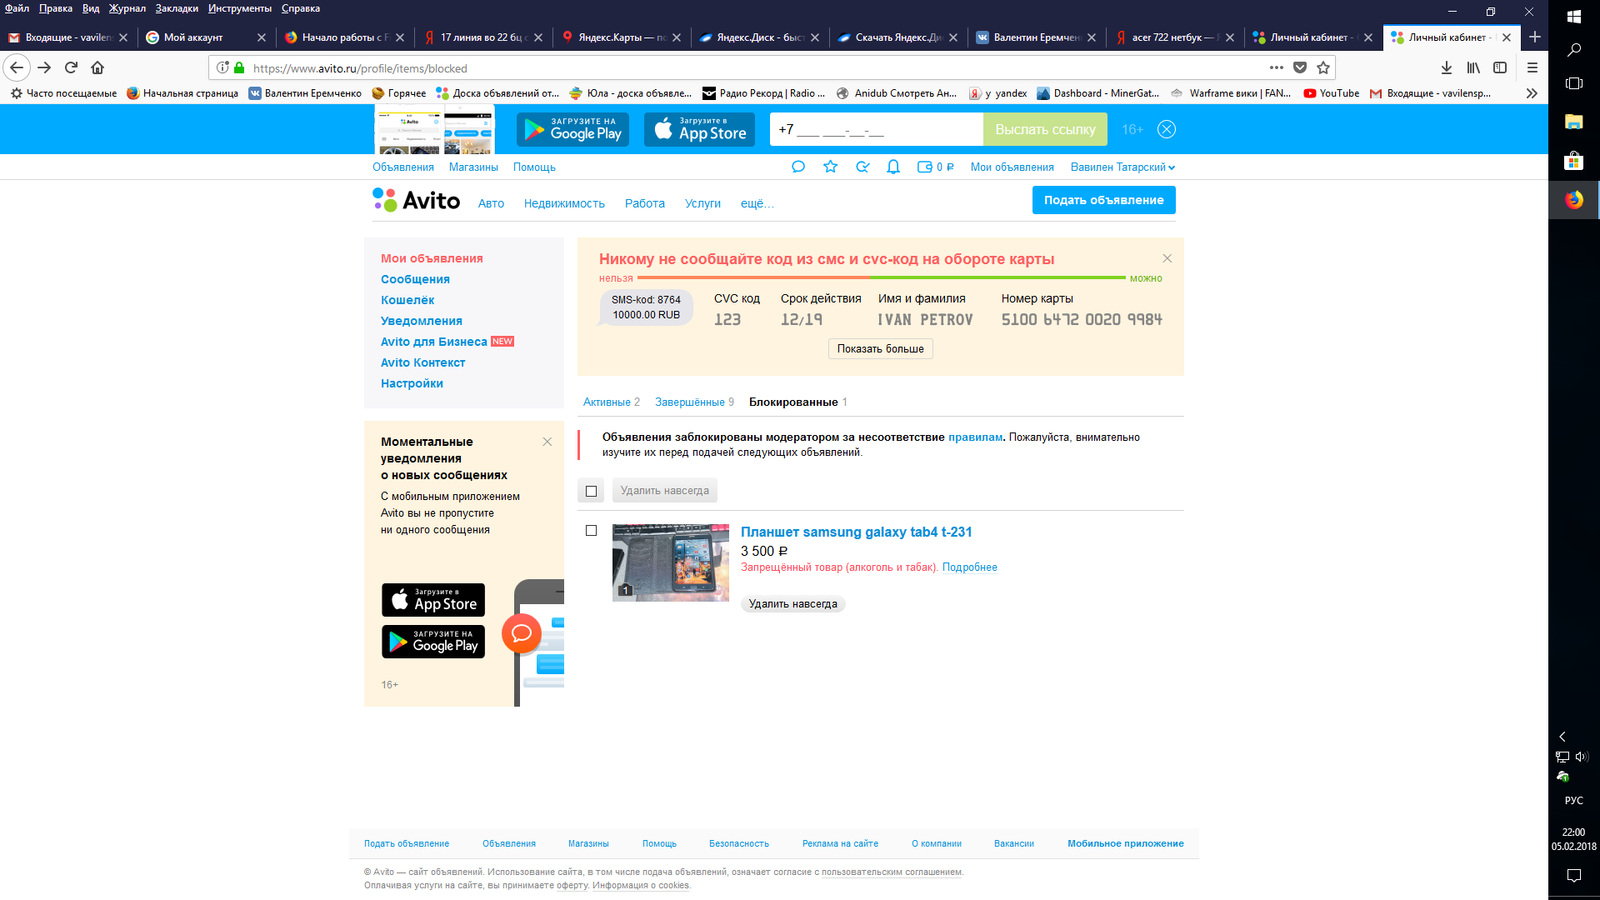Screen dimensions: 1600x900
Task: Open the notifications bell icon in Avito header
Action: pos(893,167)
